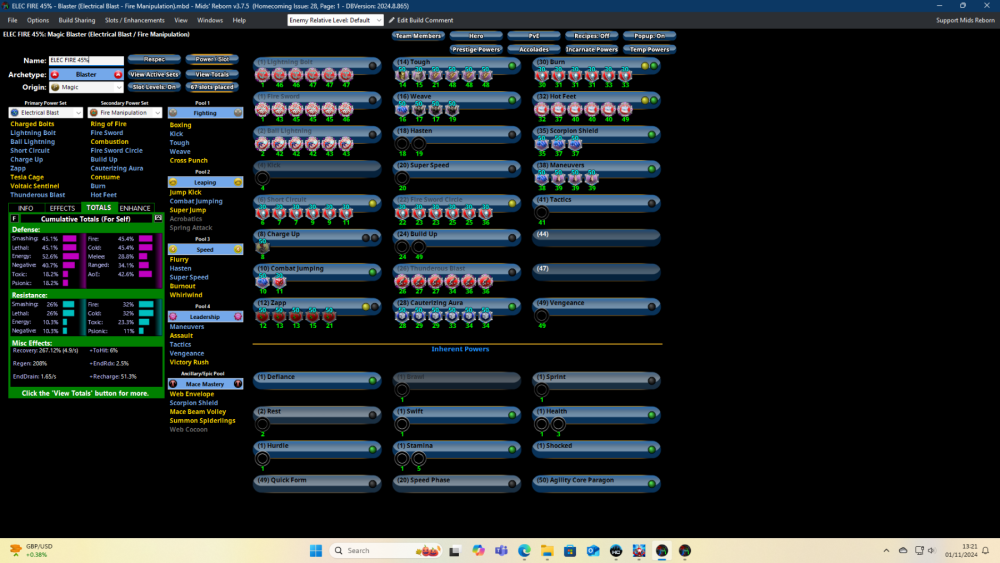
Task: Click the Smashing defense bar
Action: click(70, 238)
